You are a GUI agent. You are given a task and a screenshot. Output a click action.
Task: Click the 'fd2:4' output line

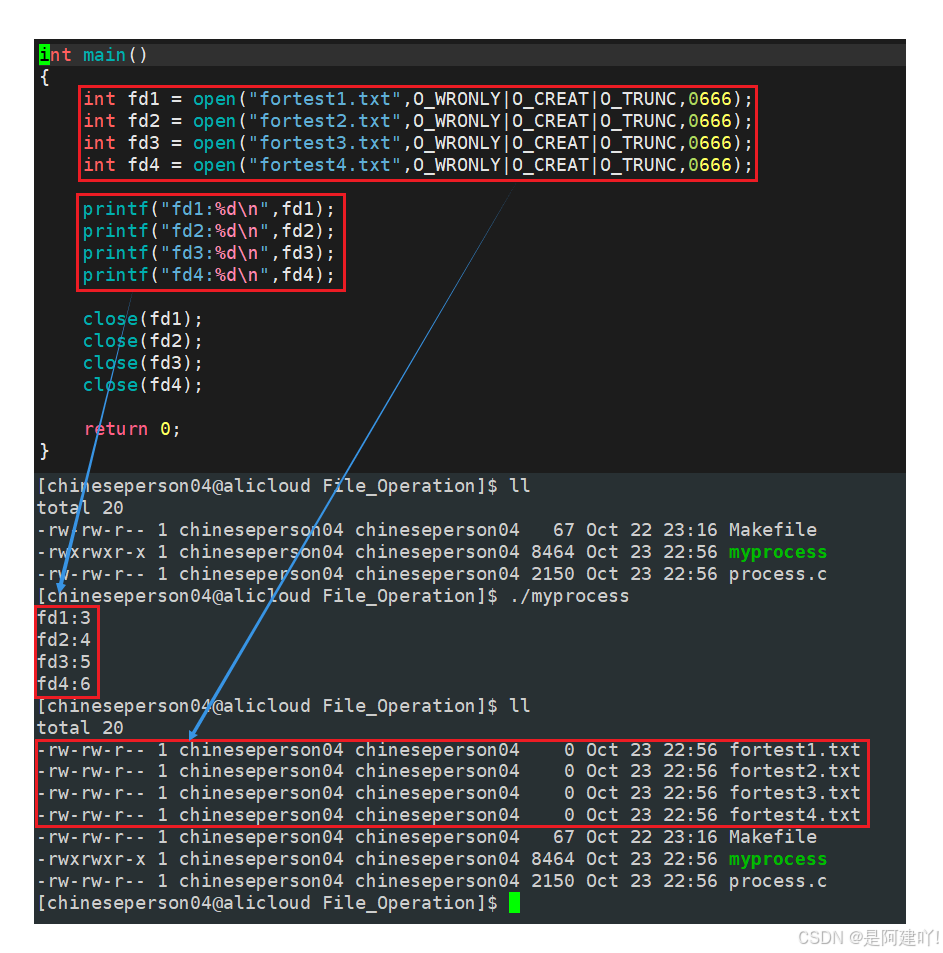click(x=64, y=640)
